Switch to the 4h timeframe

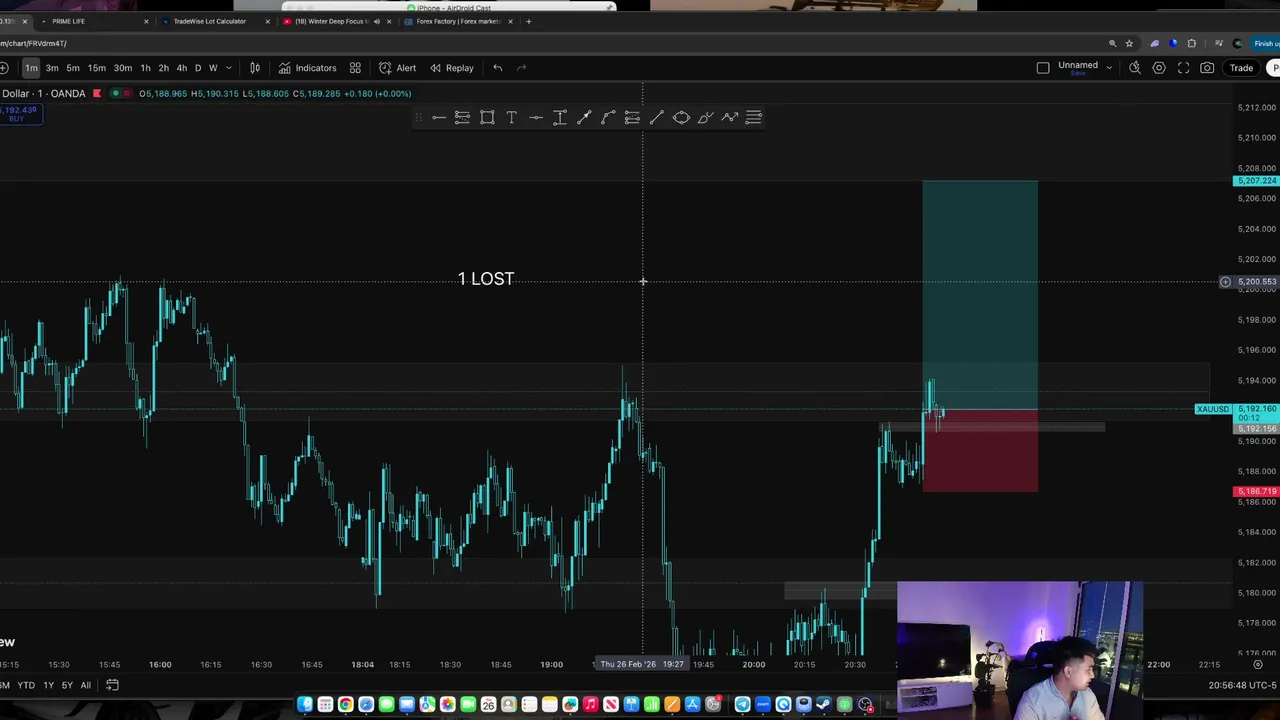coord(182,68)
